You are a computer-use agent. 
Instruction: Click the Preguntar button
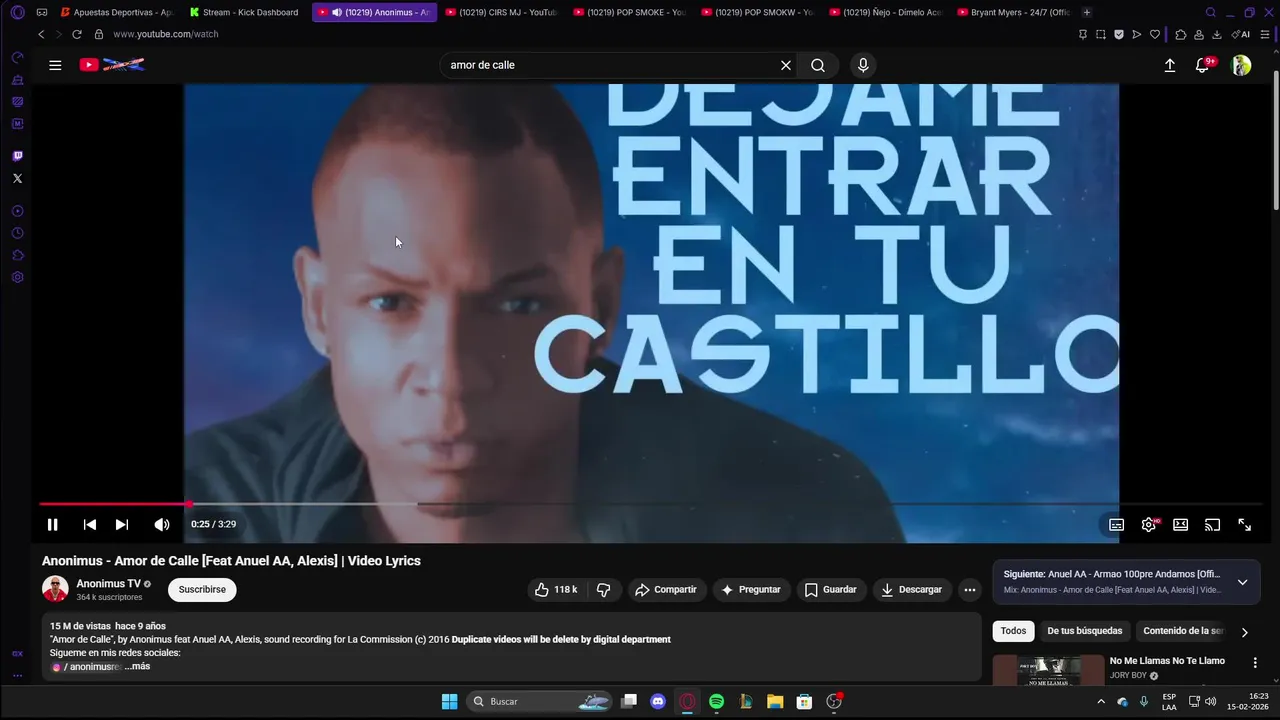[751, 590]
